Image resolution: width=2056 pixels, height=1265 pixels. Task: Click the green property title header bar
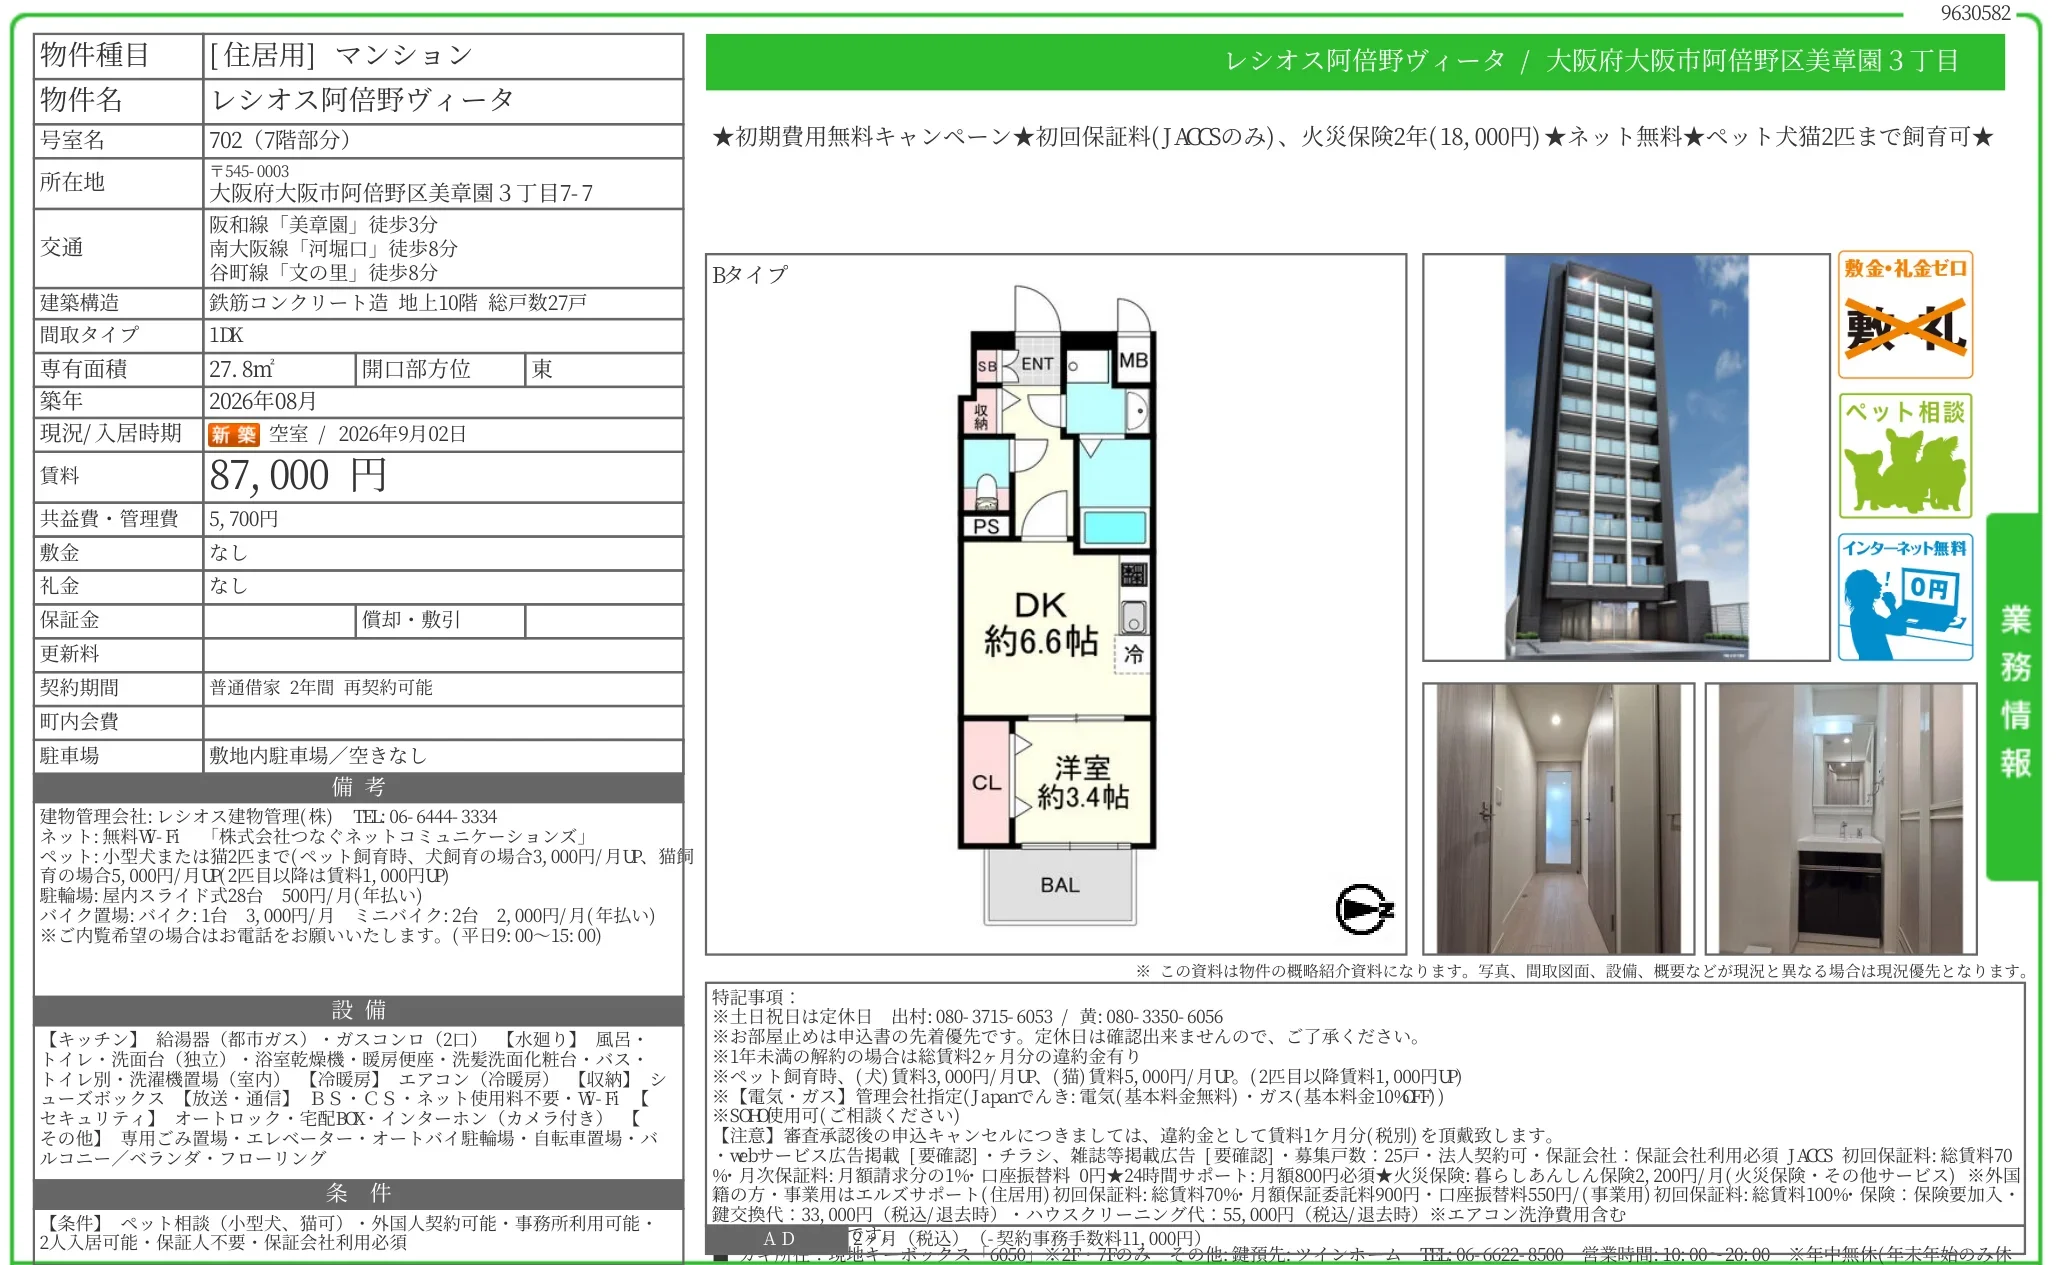pos(1355,62)
